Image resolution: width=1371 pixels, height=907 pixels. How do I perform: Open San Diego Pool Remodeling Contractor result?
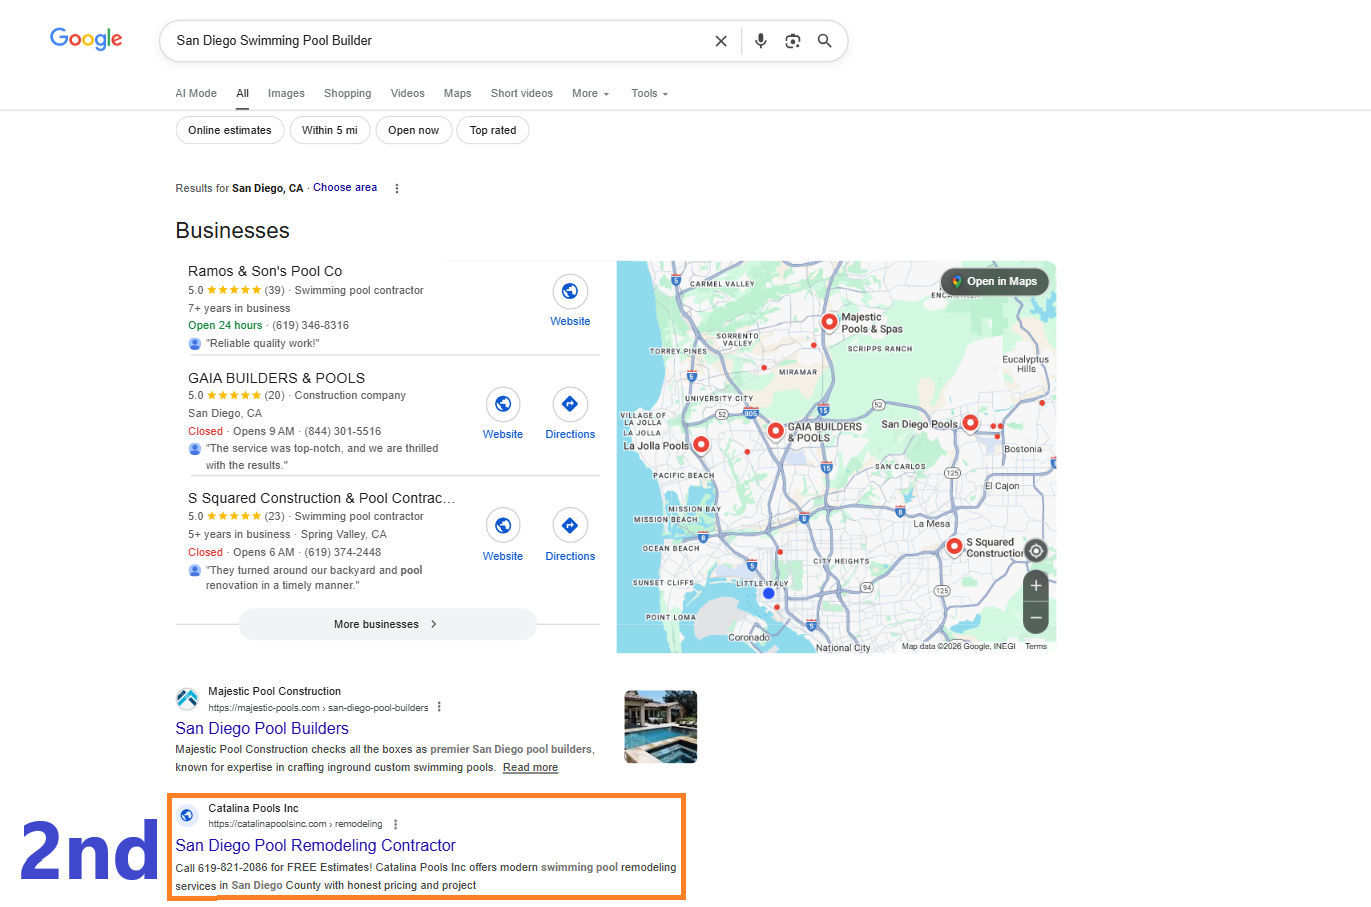pos(315,845)
